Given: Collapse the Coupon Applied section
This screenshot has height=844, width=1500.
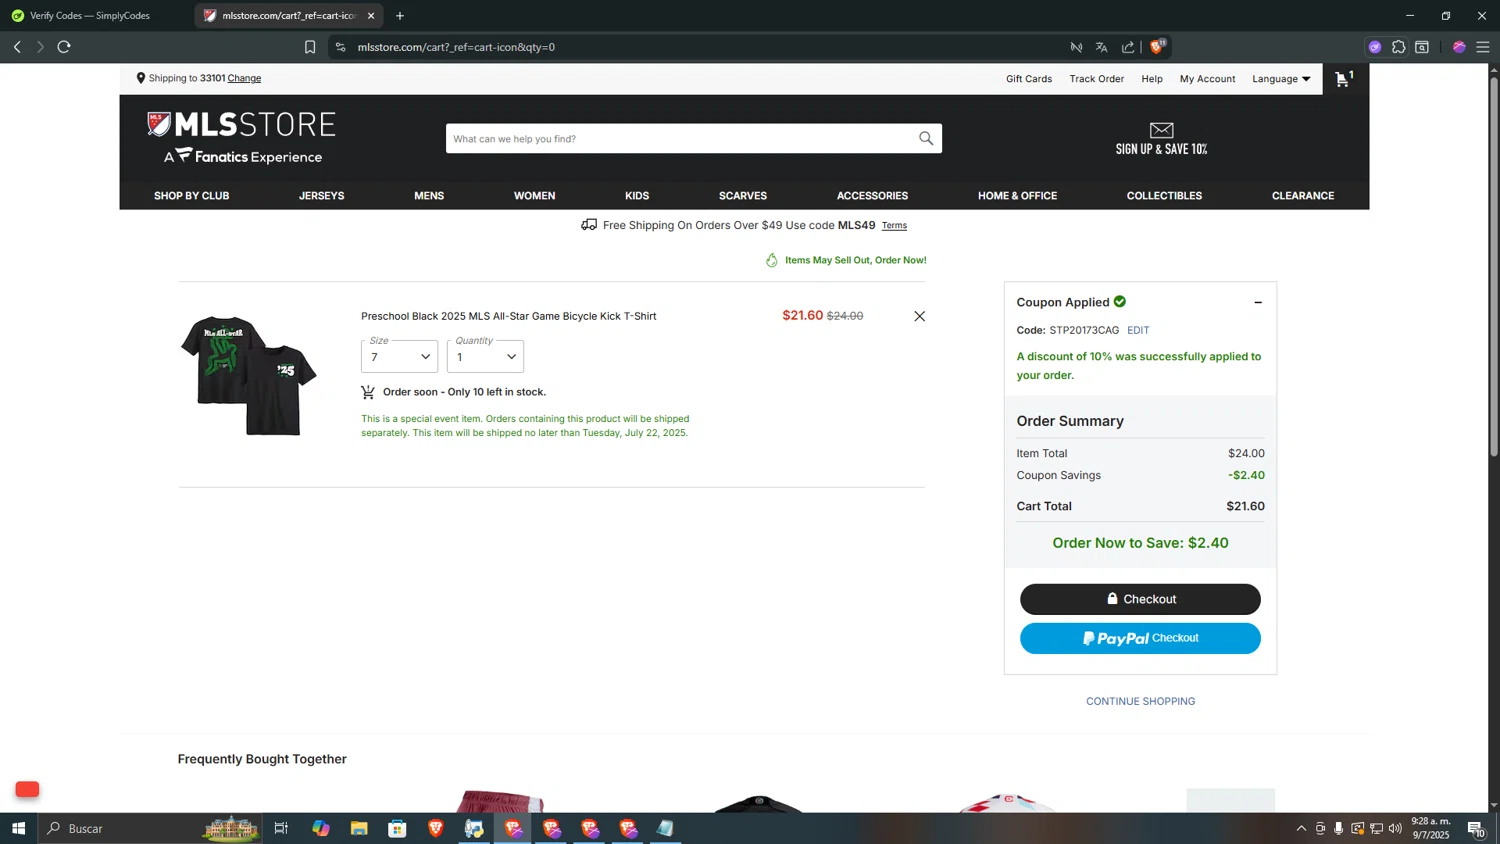Looking at the screenshot, I should point(1258,302).
